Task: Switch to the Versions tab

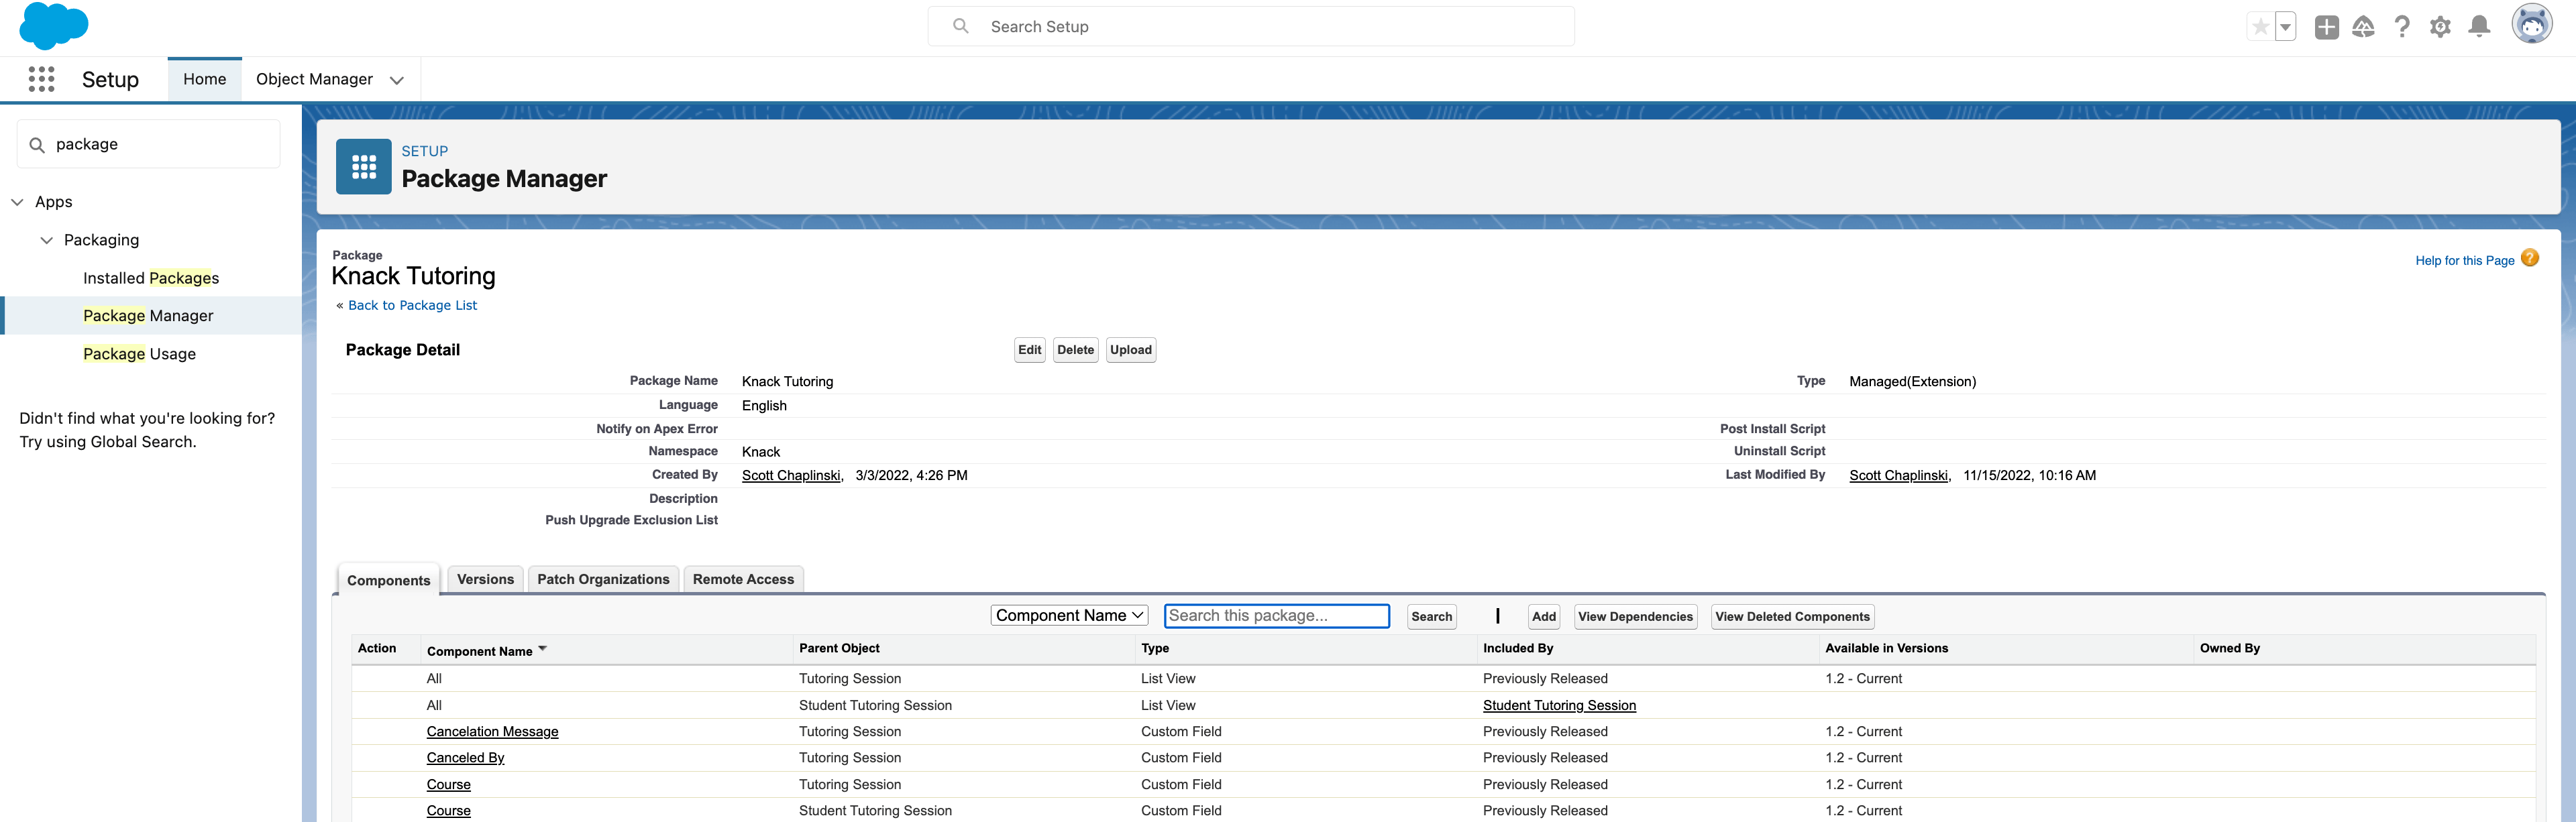Action: coord(485,578)
